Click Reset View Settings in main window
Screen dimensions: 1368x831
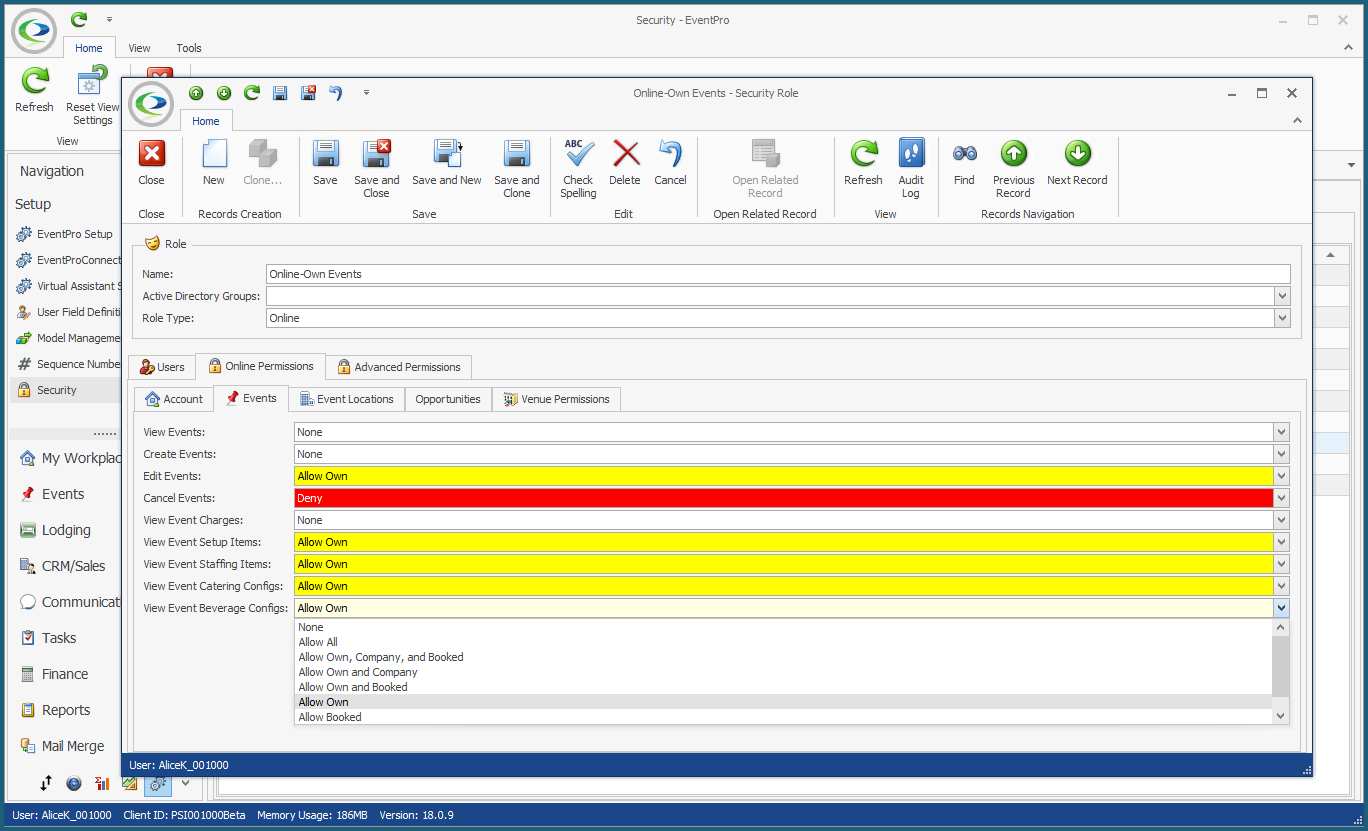[x=92, y=95]
